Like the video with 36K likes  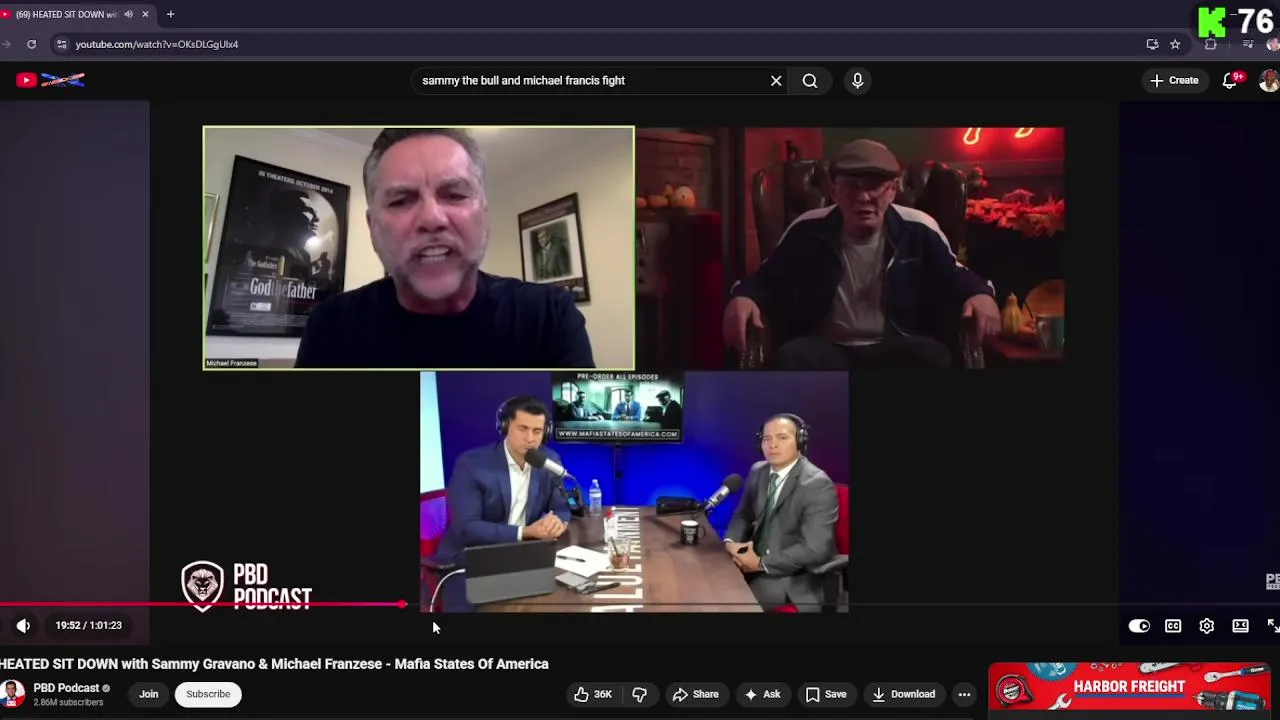pyautogui.click(x=593, y=694)
